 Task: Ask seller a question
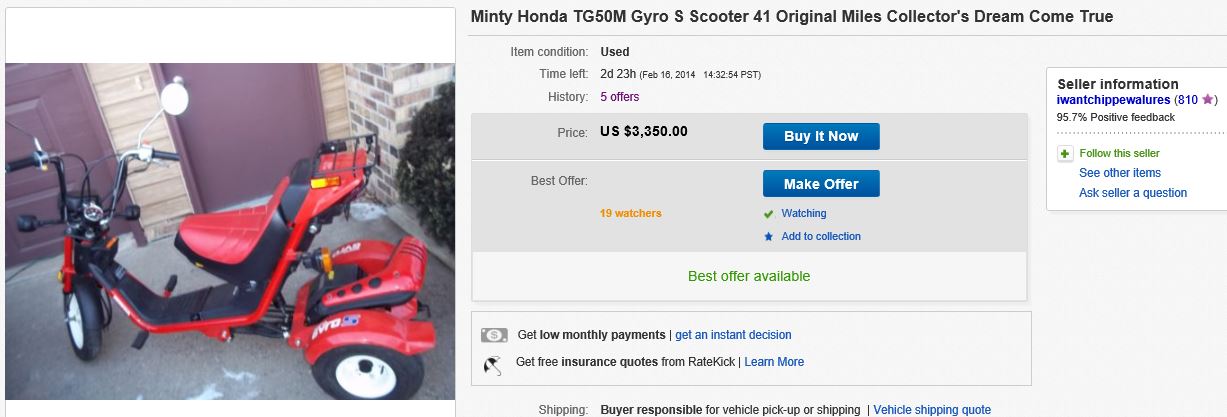coord(1132,193)
